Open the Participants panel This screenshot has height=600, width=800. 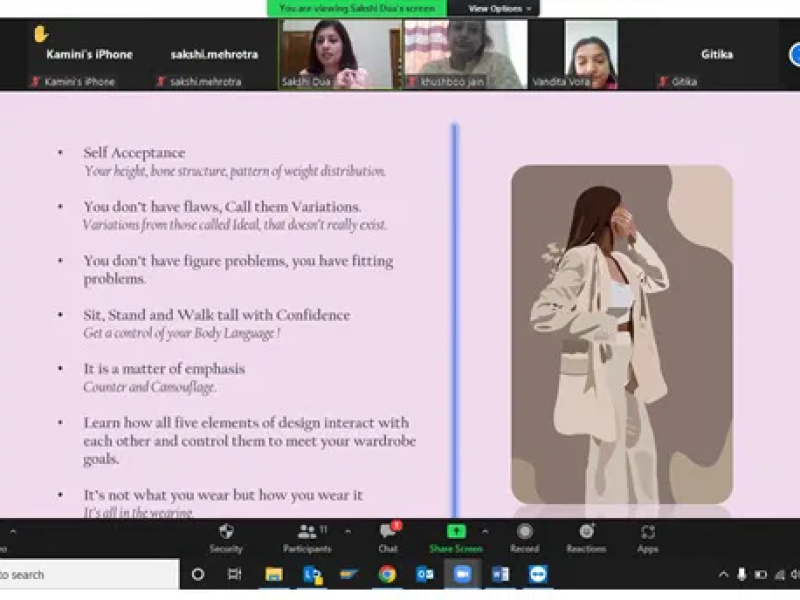coord(307,538)
